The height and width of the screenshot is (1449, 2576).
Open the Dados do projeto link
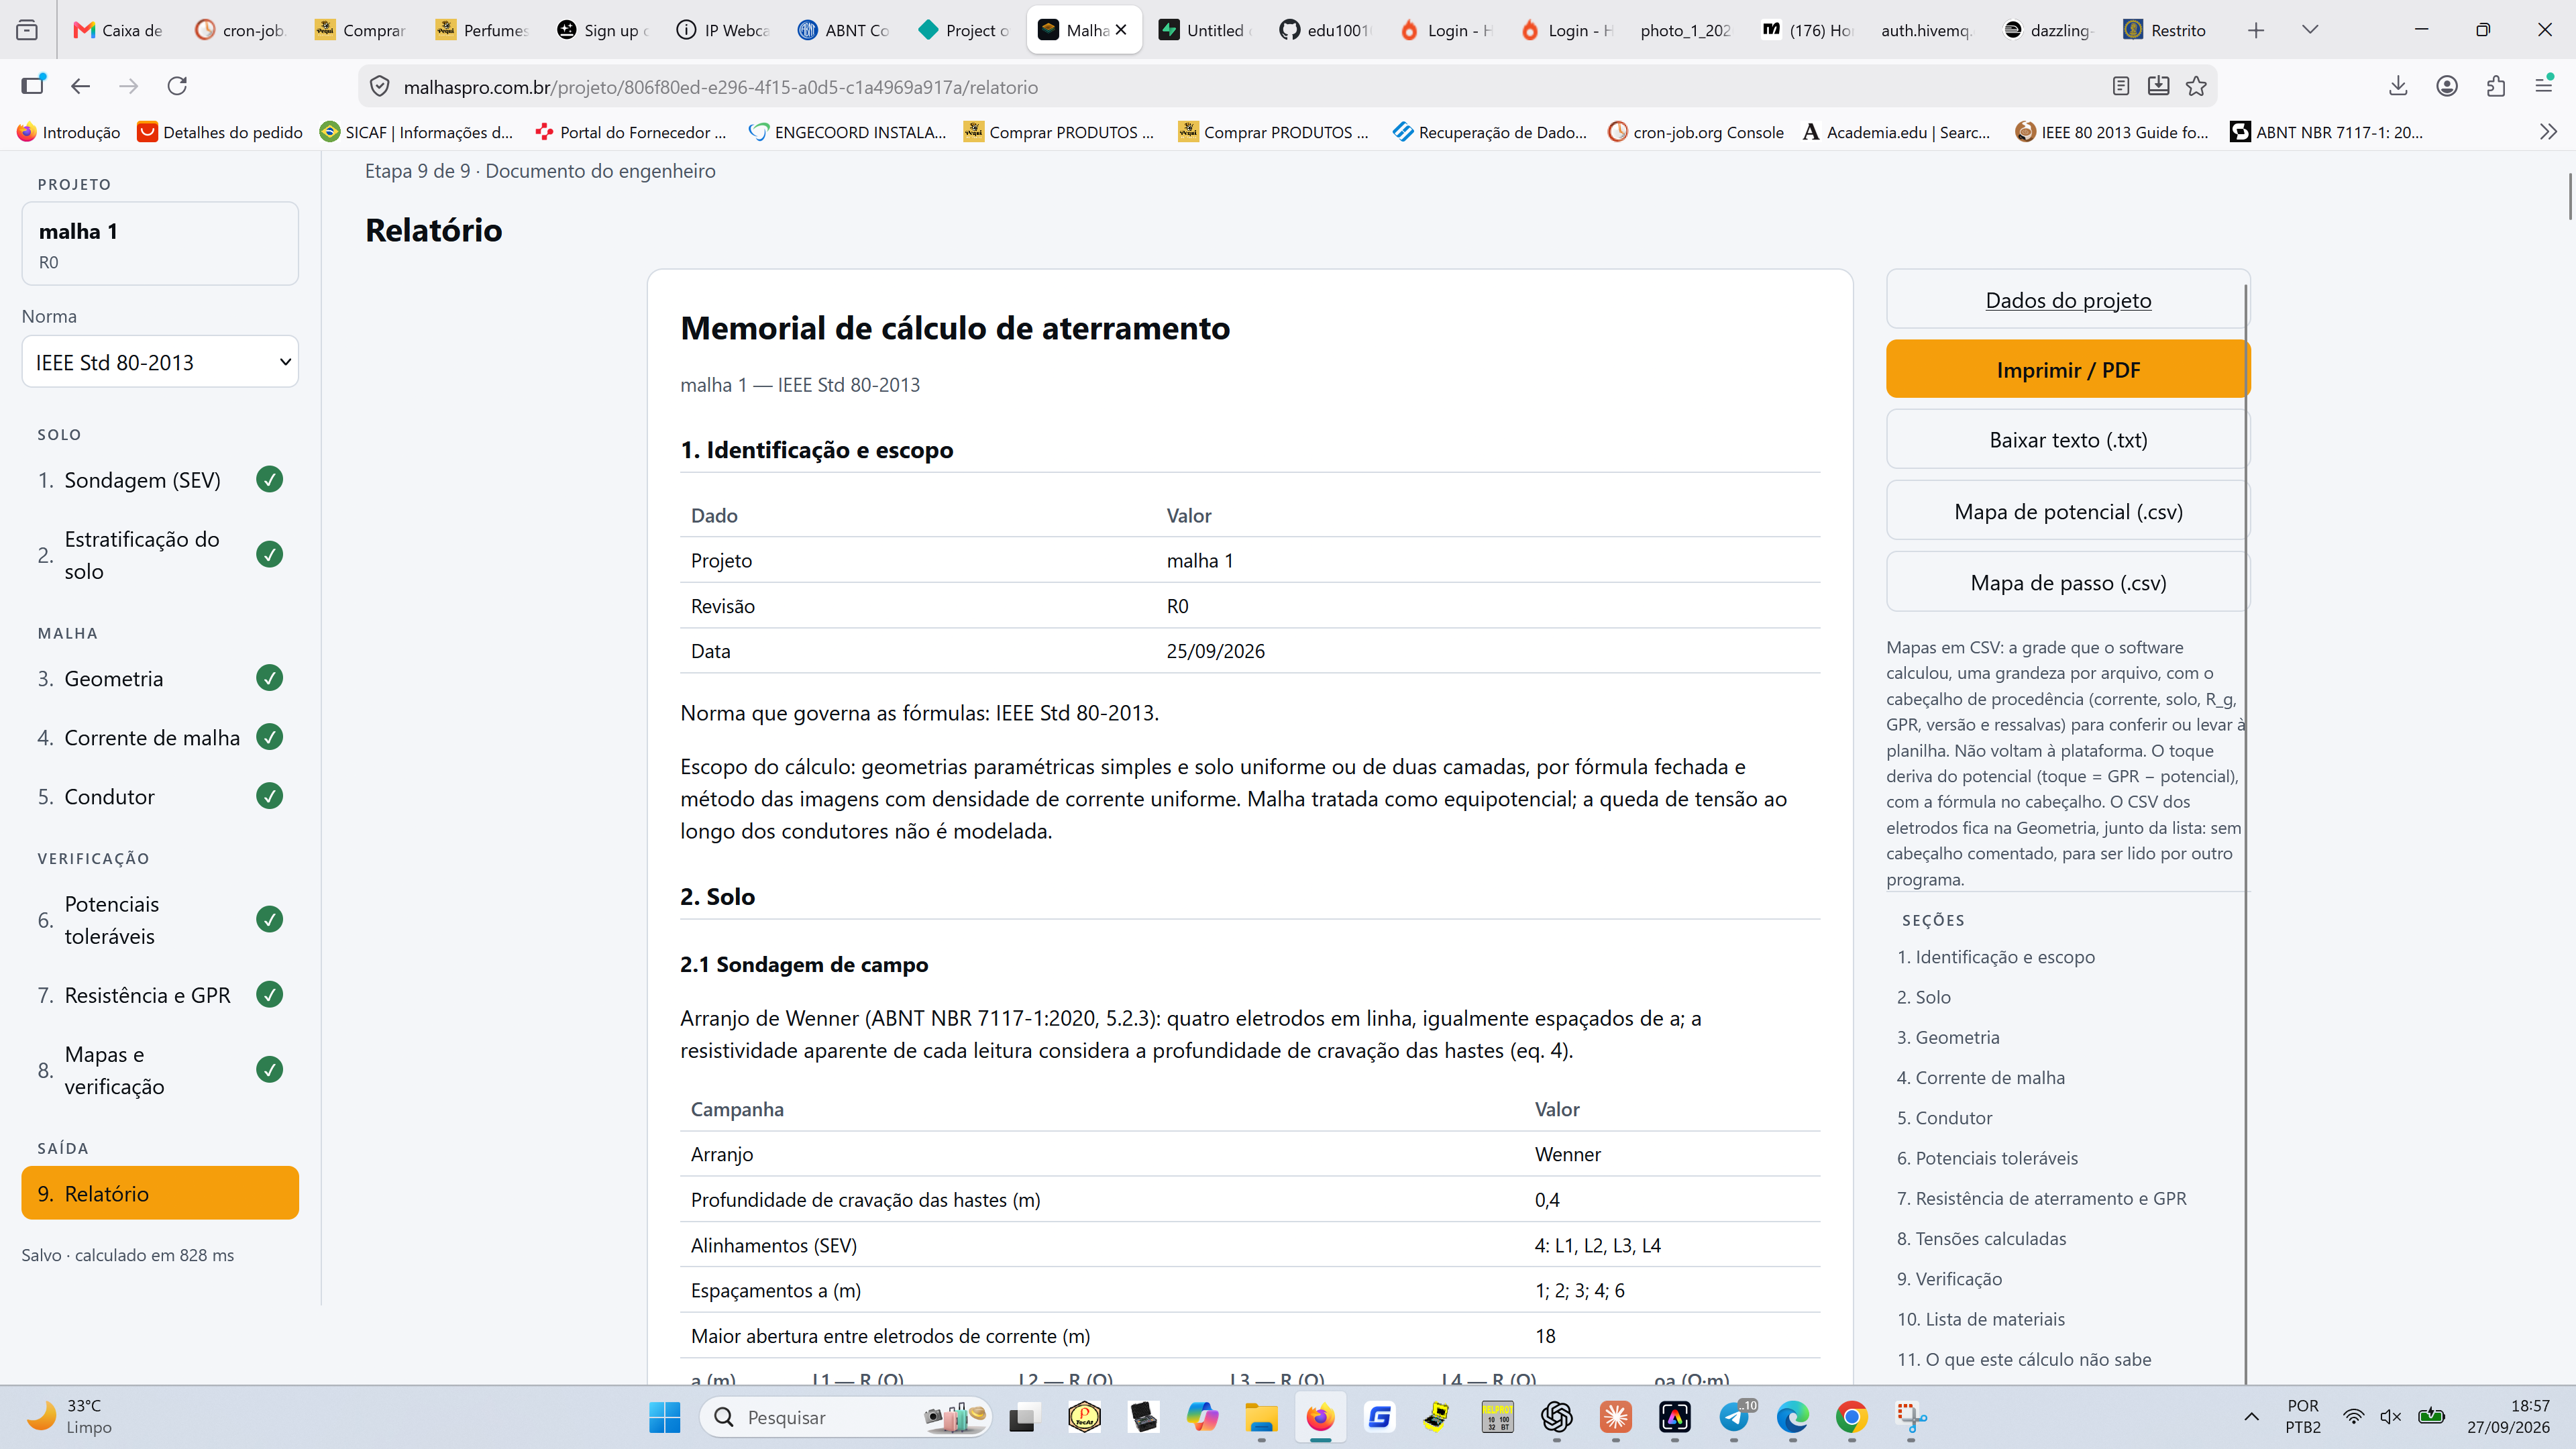tap(2067, 300)
